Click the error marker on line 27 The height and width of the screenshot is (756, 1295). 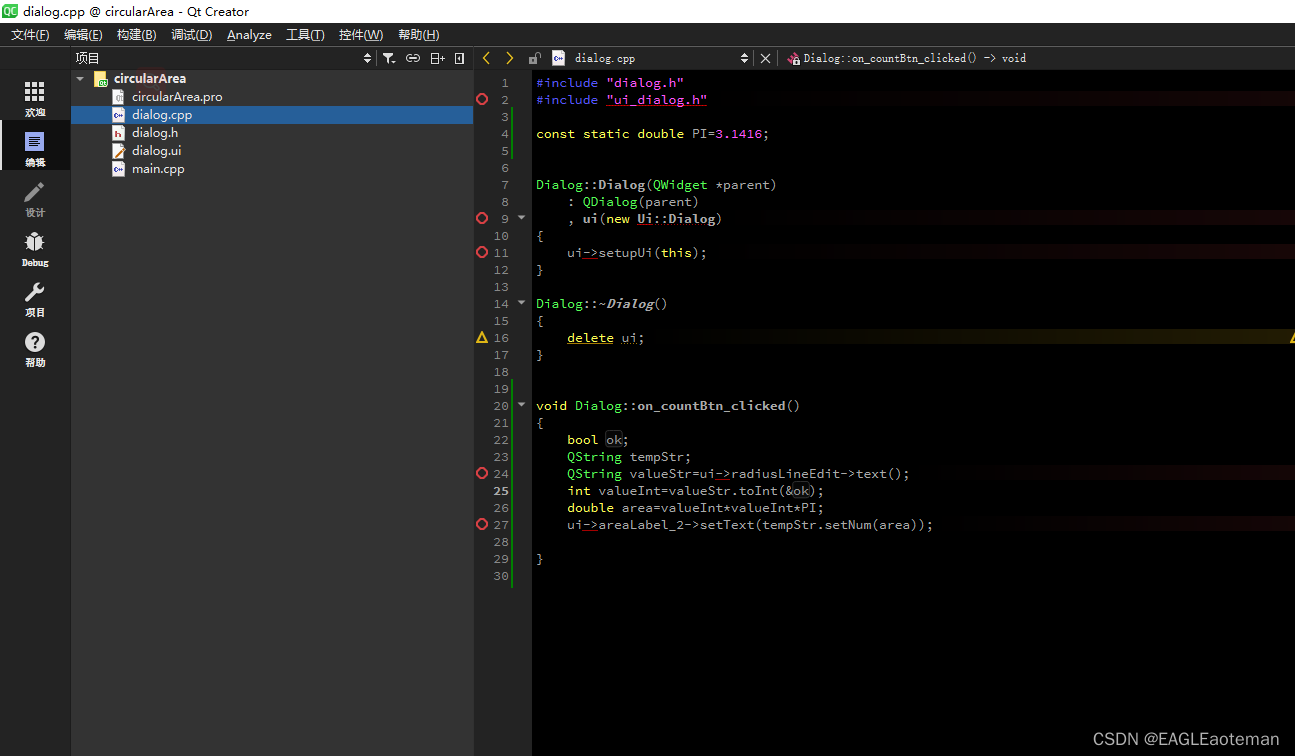(482, 525)
